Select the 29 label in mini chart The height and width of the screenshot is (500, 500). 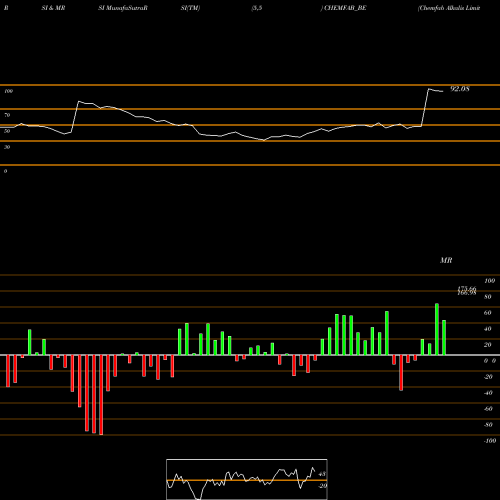pyautogui.click(x=322, y=486)
